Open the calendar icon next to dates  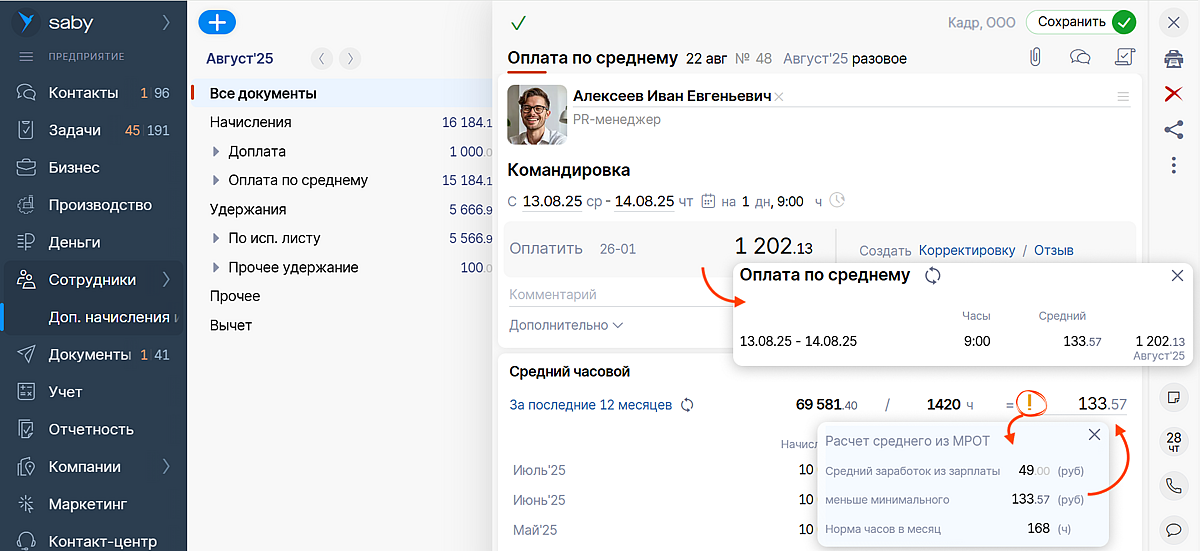point(709,201)
